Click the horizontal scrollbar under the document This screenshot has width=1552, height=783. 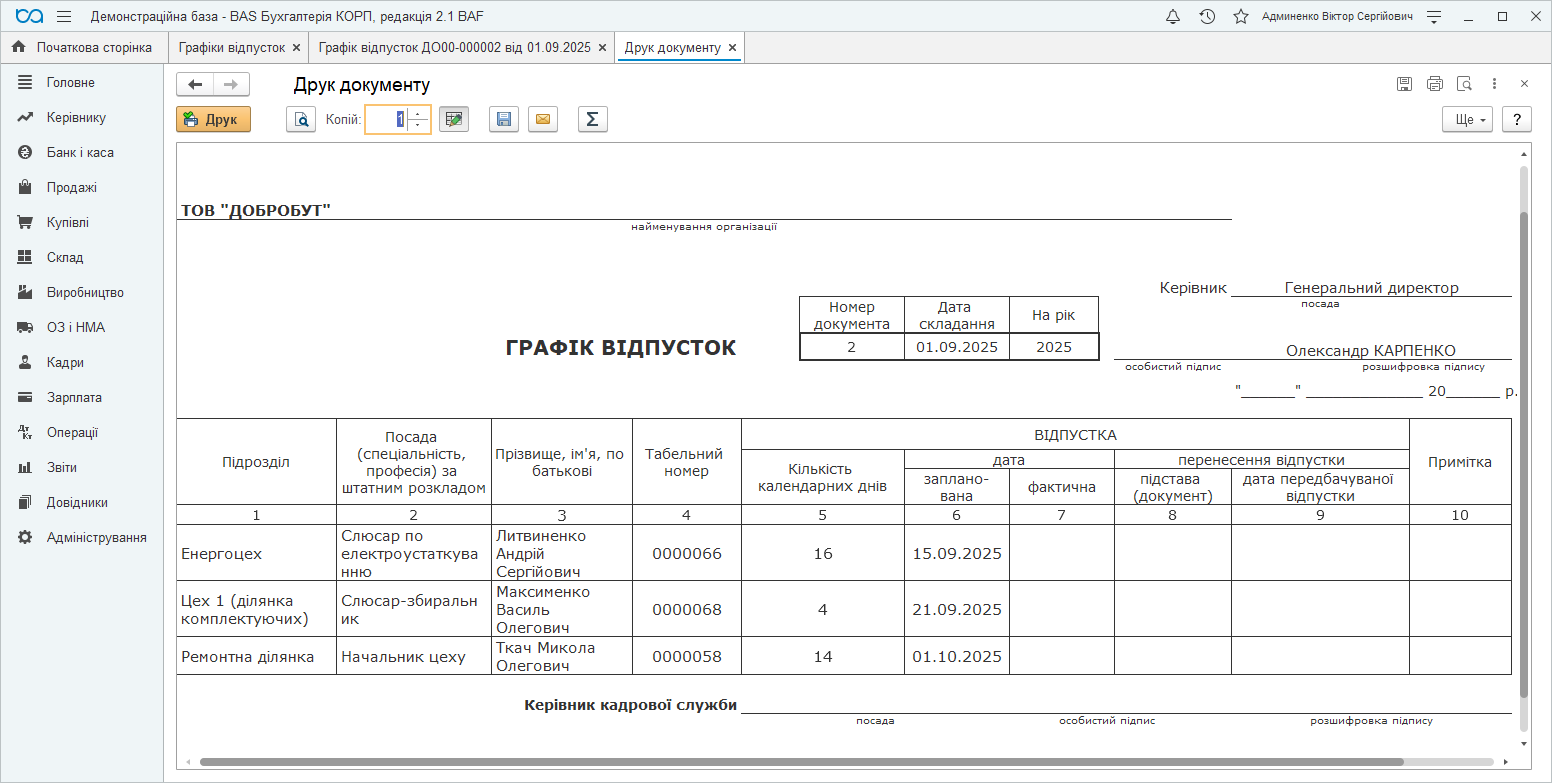(800, 762)
